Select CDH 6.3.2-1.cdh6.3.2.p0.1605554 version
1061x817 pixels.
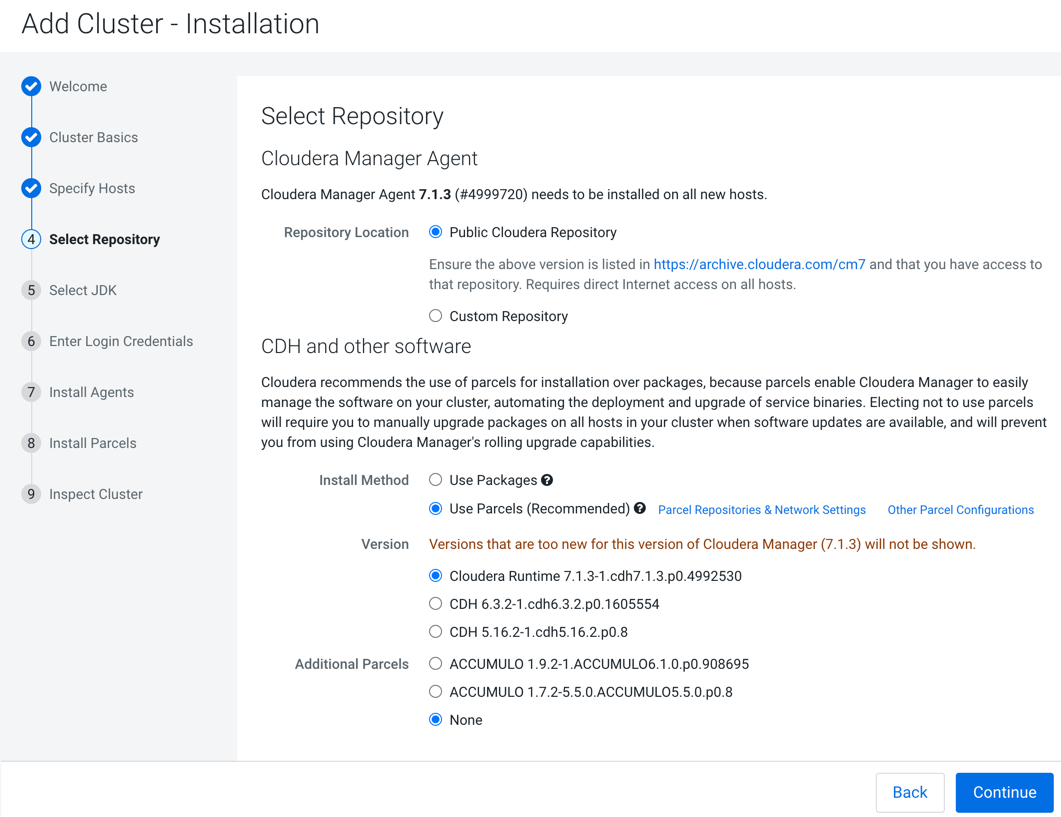[436, 605]
